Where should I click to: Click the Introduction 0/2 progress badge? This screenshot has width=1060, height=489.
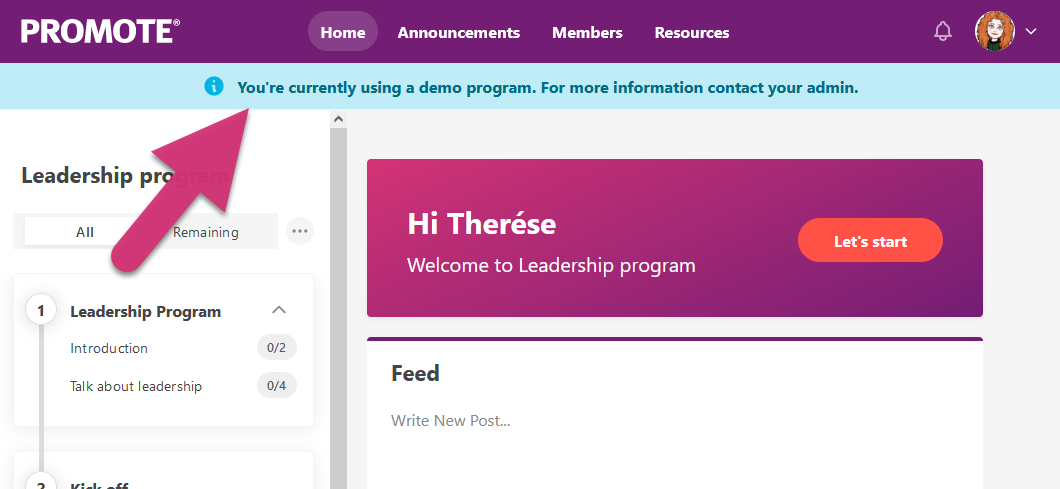(277, 348)
